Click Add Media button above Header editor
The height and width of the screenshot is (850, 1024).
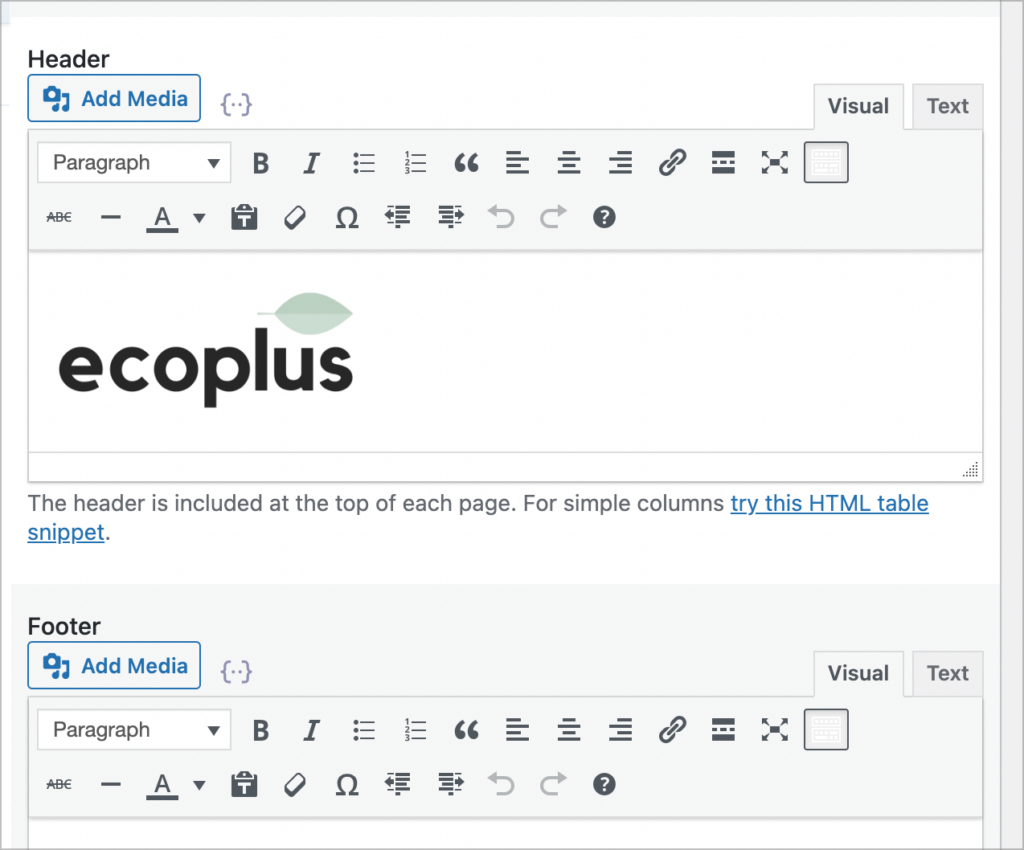[114, 99]
